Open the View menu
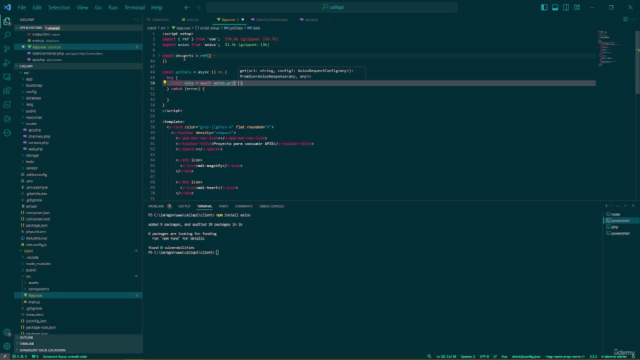Viewport: 640px width, 360px height. (x=82, y=7)
